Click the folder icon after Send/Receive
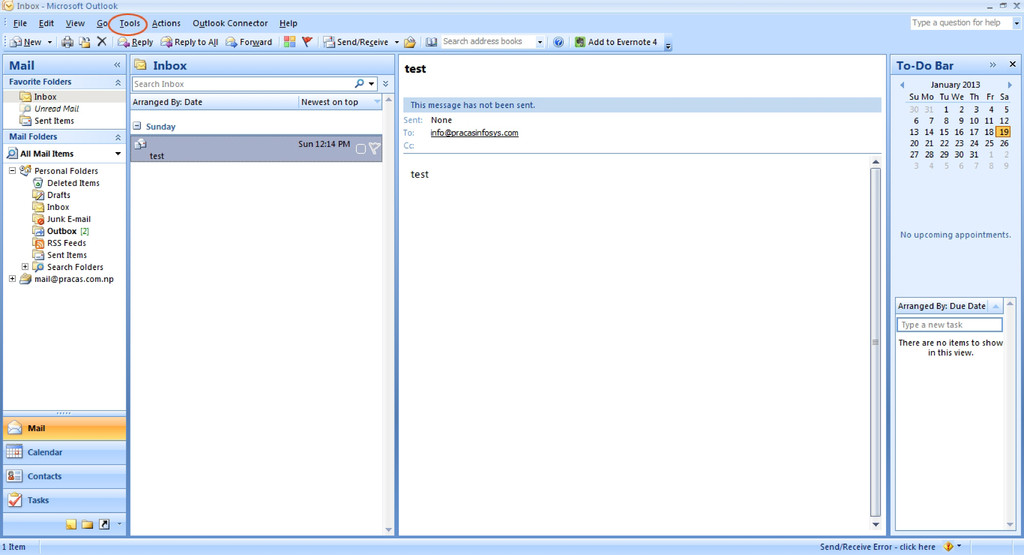The height and width of the screenshot is (555, 1024). (409, 42)
